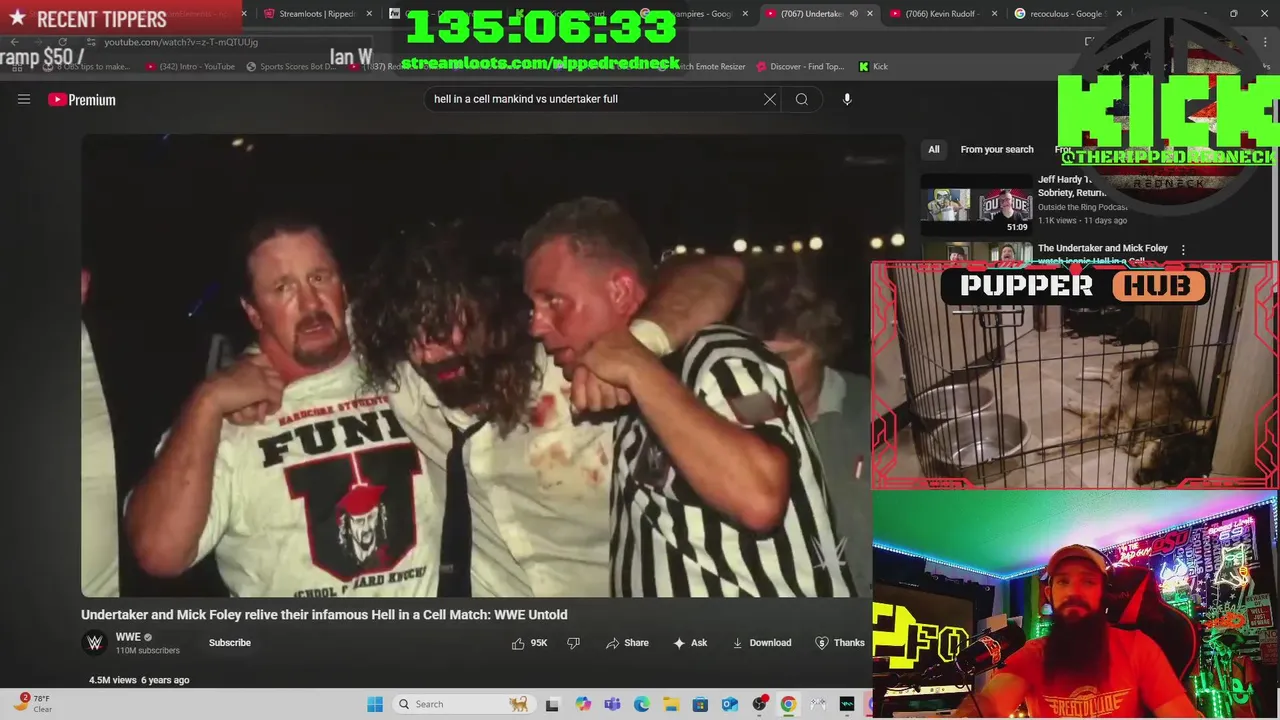This screenshot has height=720, width=1280.
Task: Subscribe to the WWE channel
Action: click(230, 643)
